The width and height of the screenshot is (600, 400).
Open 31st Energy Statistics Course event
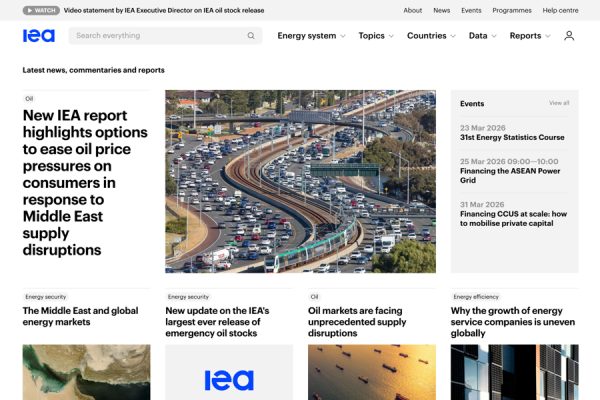[x=512, y=137]
